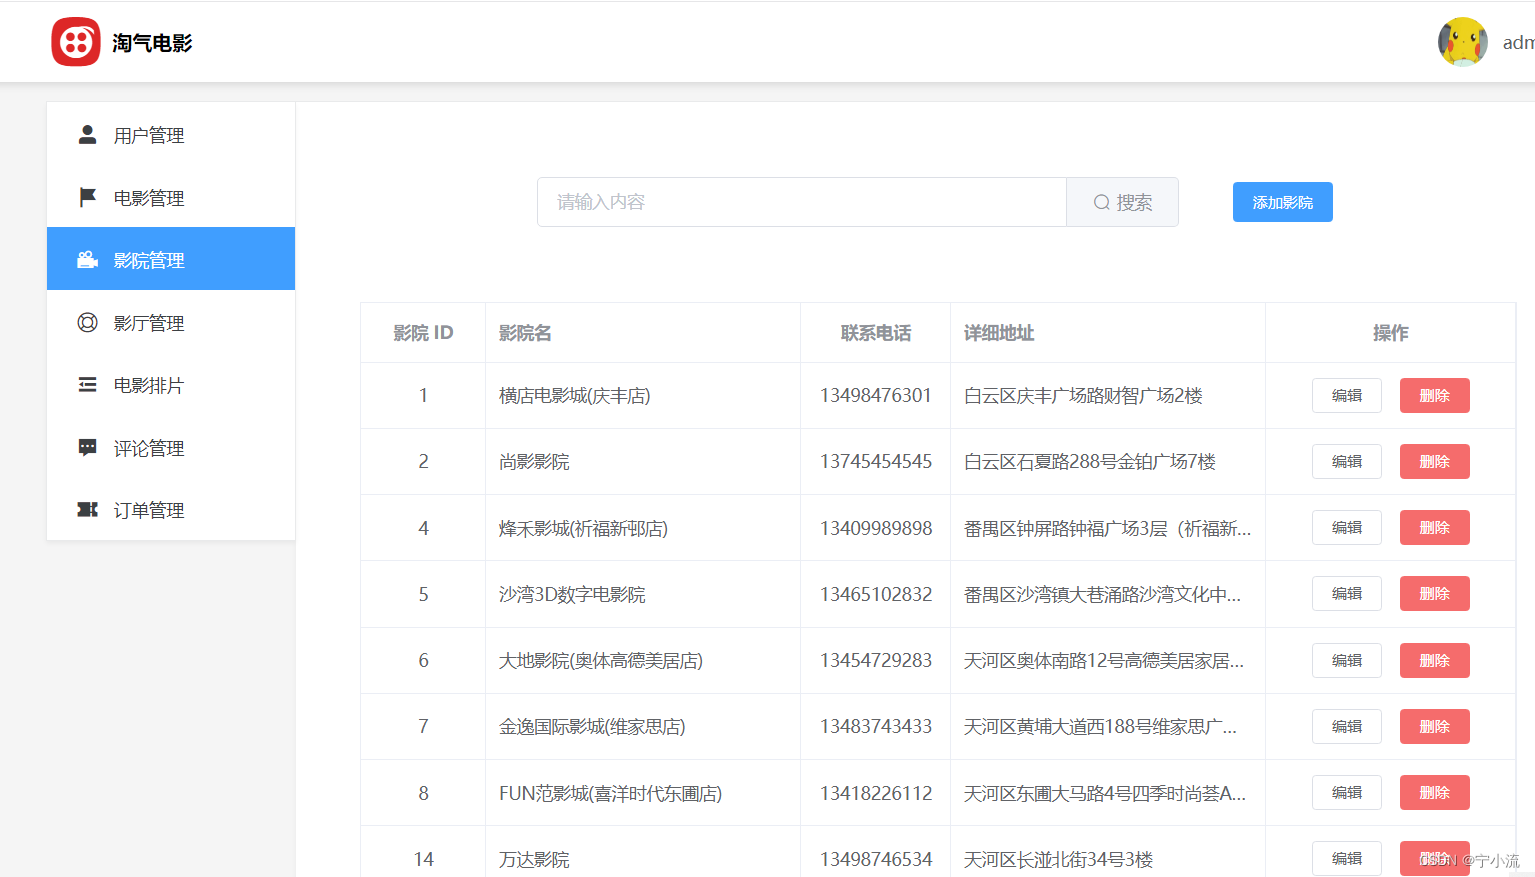Delete 横店电影城(庆丰店) row

coord(1434,395)
